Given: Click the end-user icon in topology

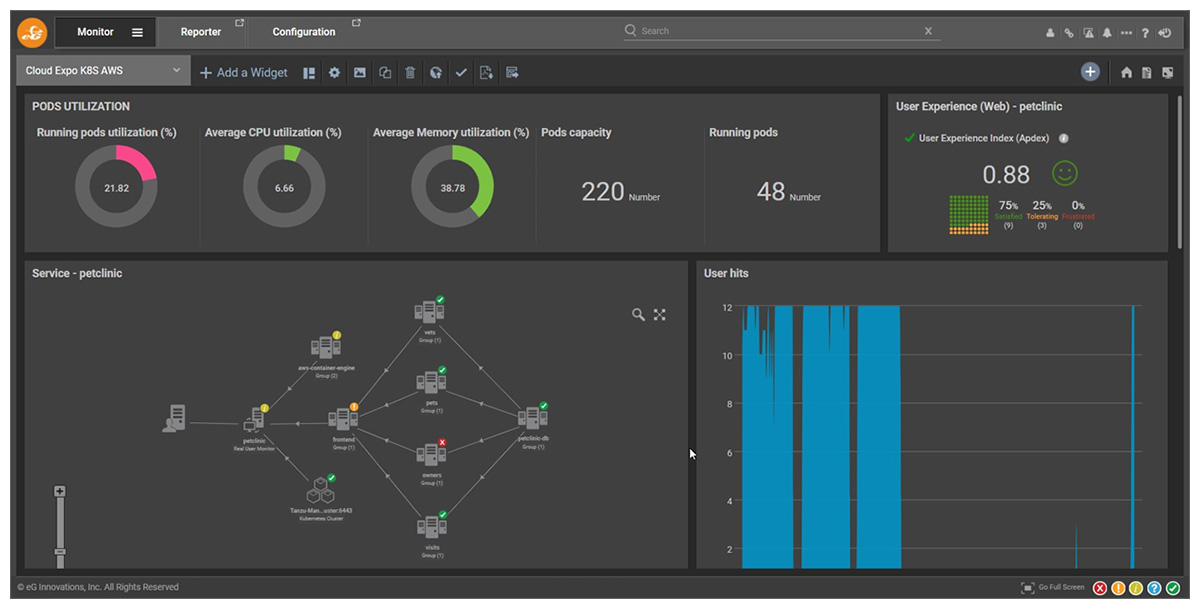Looking at the screenshot, I should (x=174, y=419).
